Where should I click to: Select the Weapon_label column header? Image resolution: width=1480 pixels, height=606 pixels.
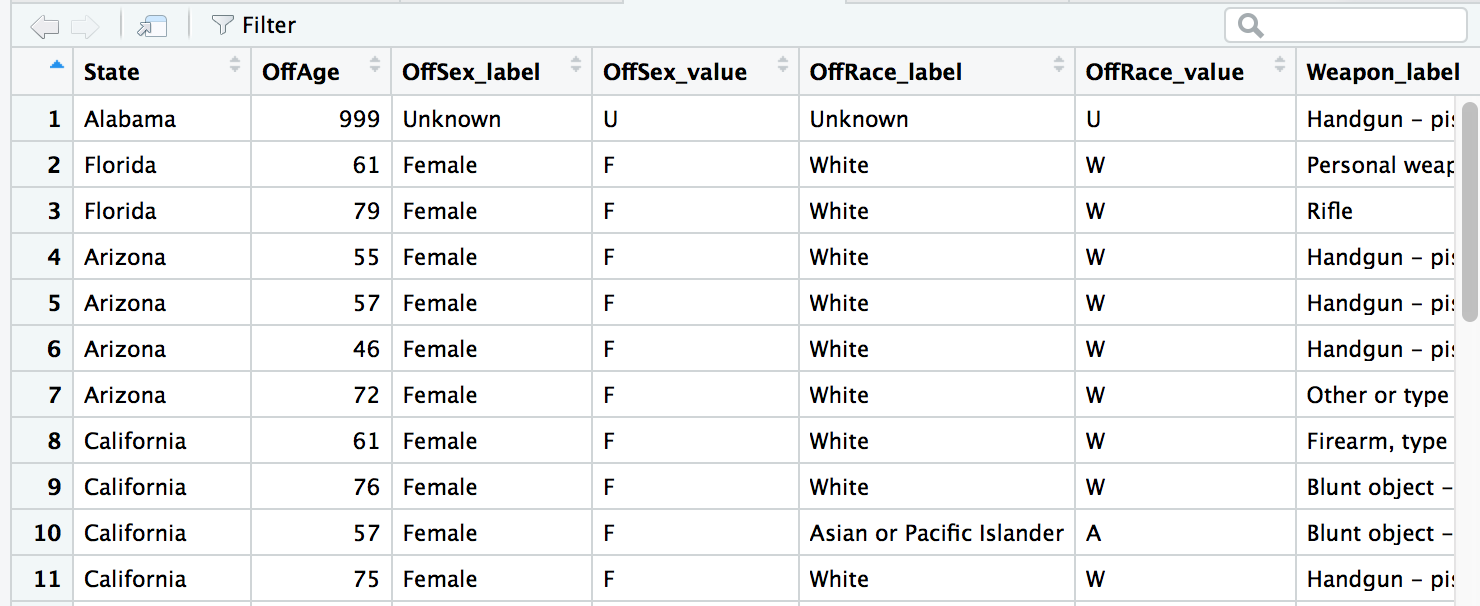(x=1382, y=72)
